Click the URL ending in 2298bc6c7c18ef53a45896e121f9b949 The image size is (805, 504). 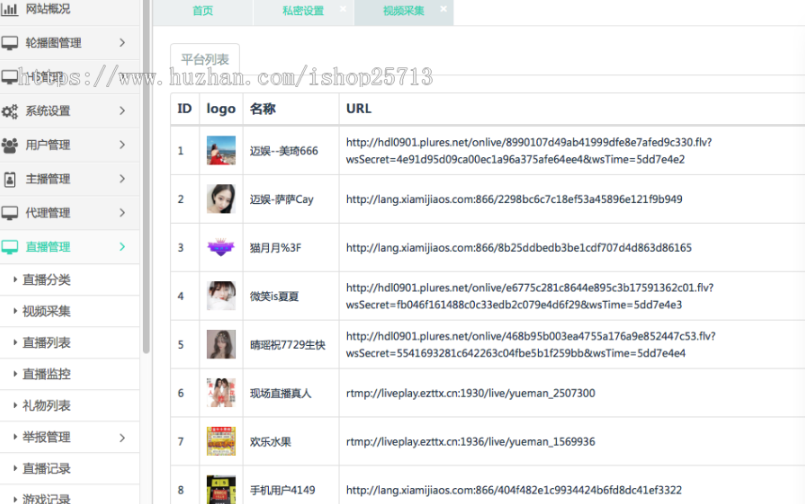click(514, 199)
